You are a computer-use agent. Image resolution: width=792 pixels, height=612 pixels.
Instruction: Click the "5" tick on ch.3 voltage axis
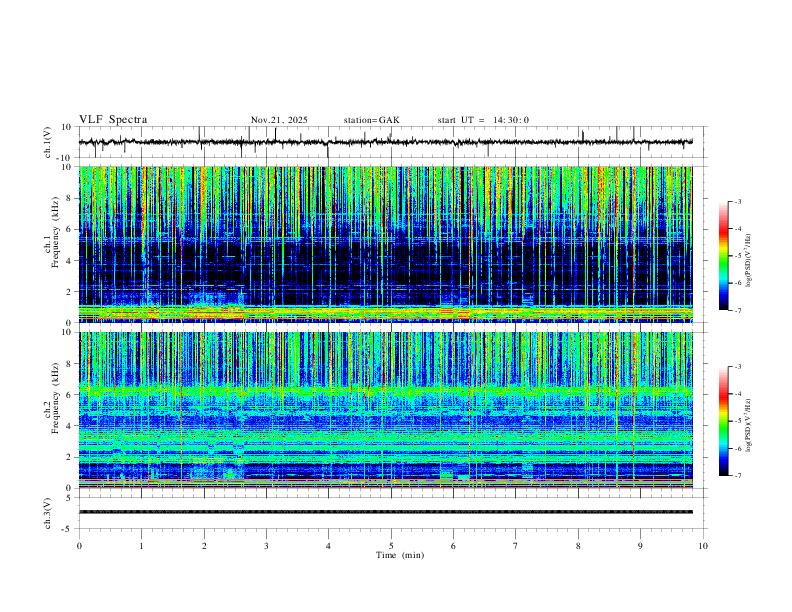pyautogui.click(x=70, y=498)
